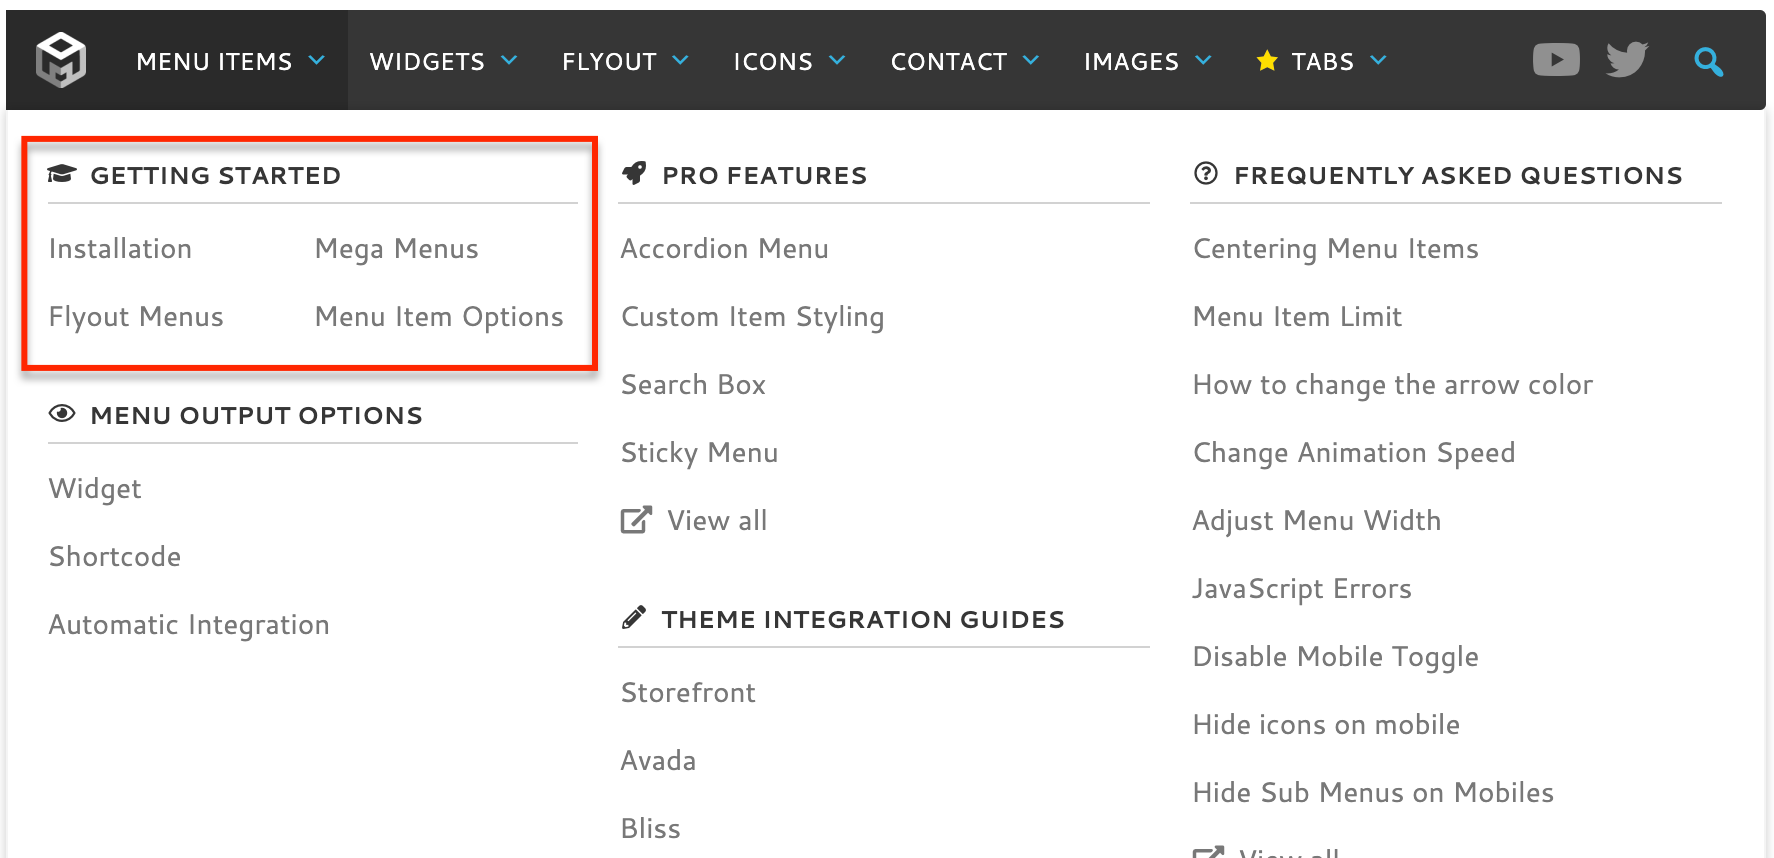Click the rocket icon by Pro Features

[634, 174]
